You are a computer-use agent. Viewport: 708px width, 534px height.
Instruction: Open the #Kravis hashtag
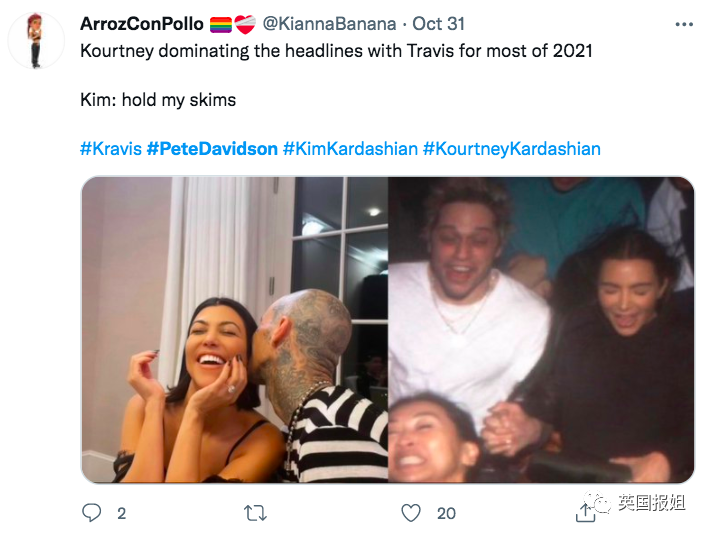pyautogui.click(x=110, y=149)
